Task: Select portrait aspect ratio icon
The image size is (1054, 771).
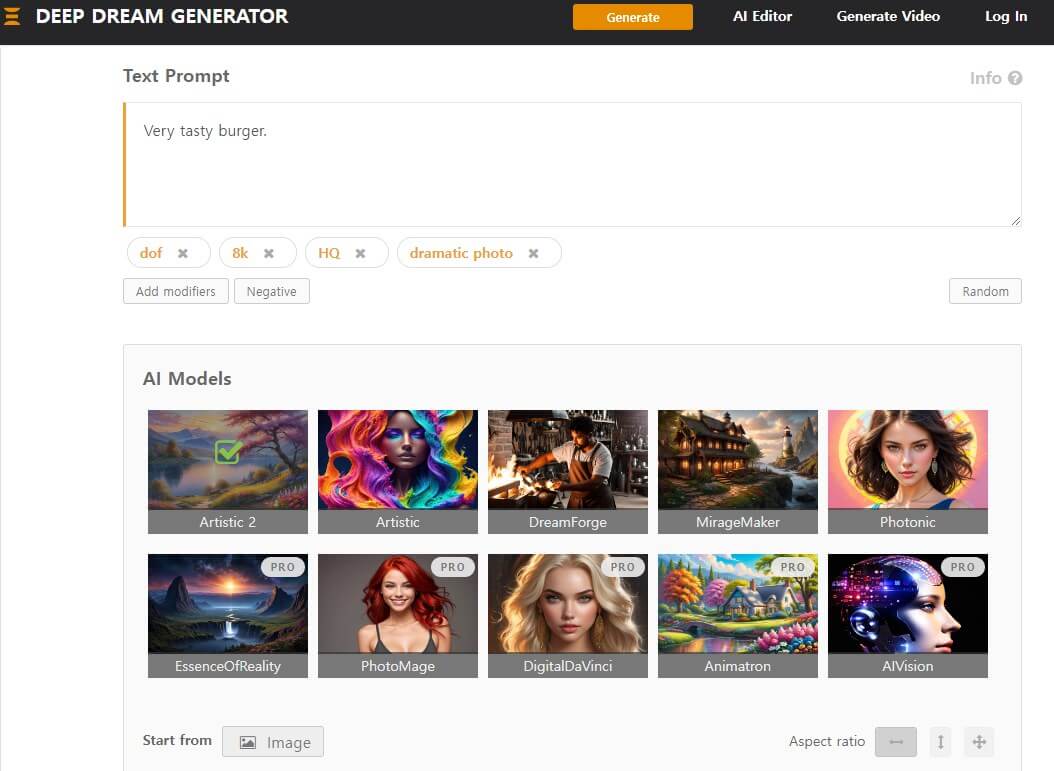Action: (x=940, y=742)
